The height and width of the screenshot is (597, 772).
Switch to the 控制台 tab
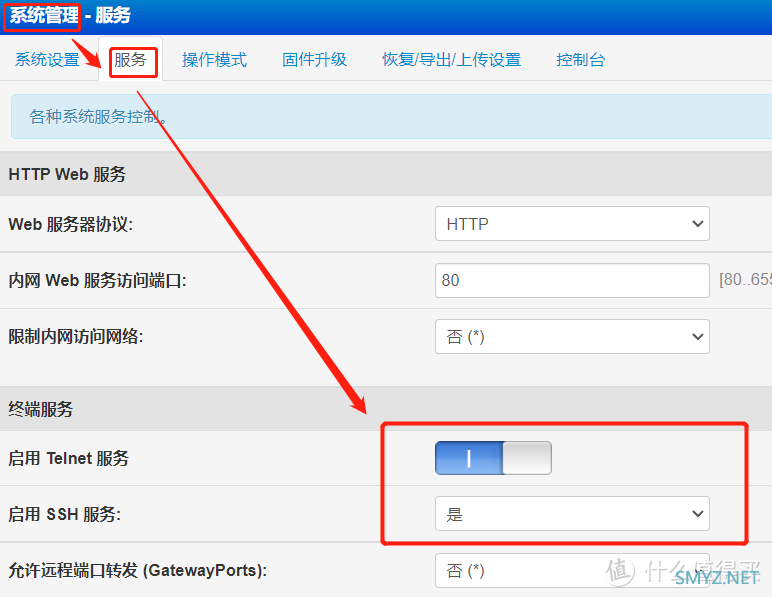[580, 60]
